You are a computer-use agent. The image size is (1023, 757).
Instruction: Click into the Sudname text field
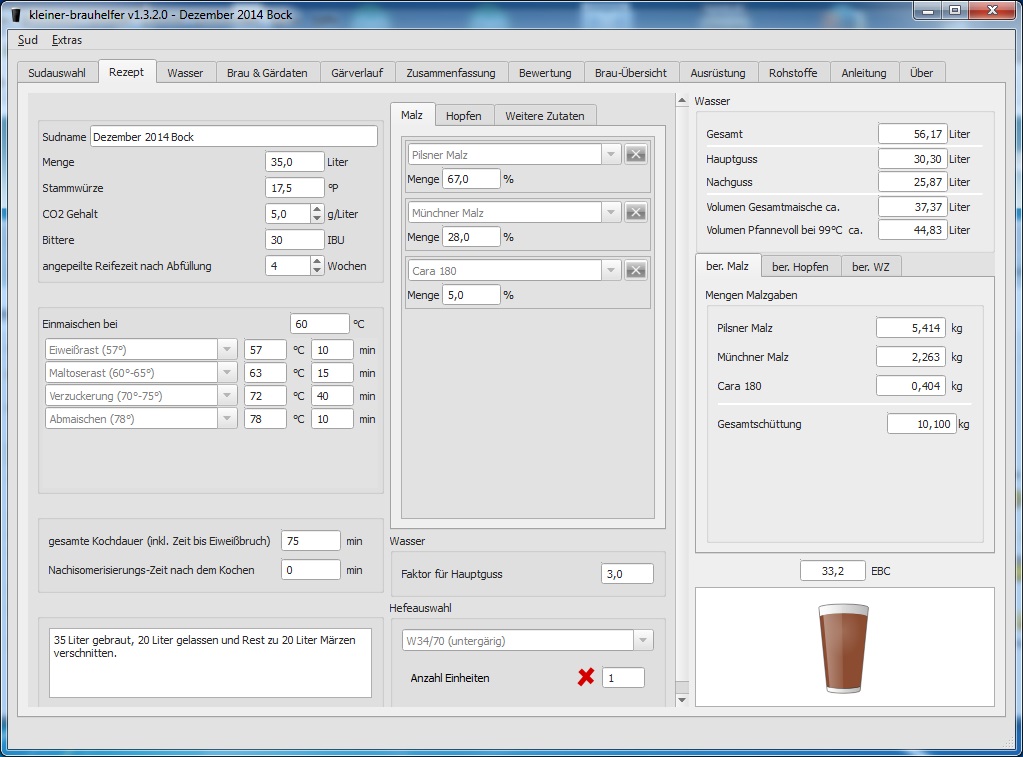(233, 137)
